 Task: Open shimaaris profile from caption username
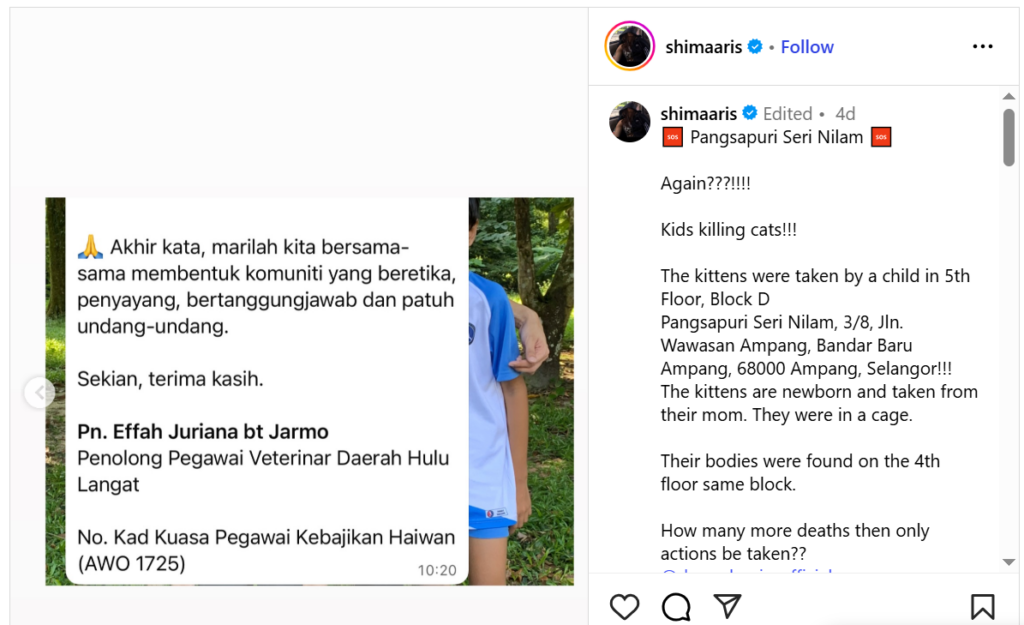tap(698, 114)
